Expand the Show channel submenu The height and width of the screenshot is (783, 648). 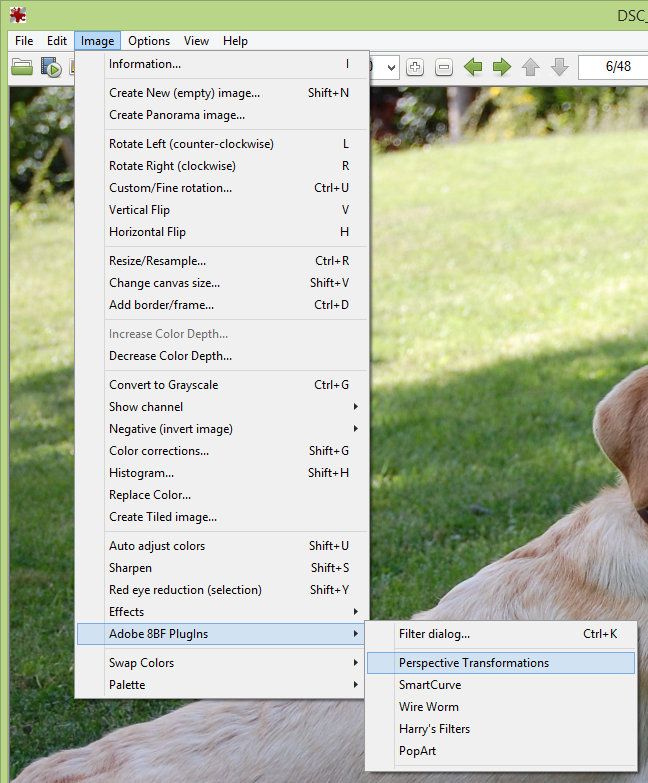[x=230, y=407]
